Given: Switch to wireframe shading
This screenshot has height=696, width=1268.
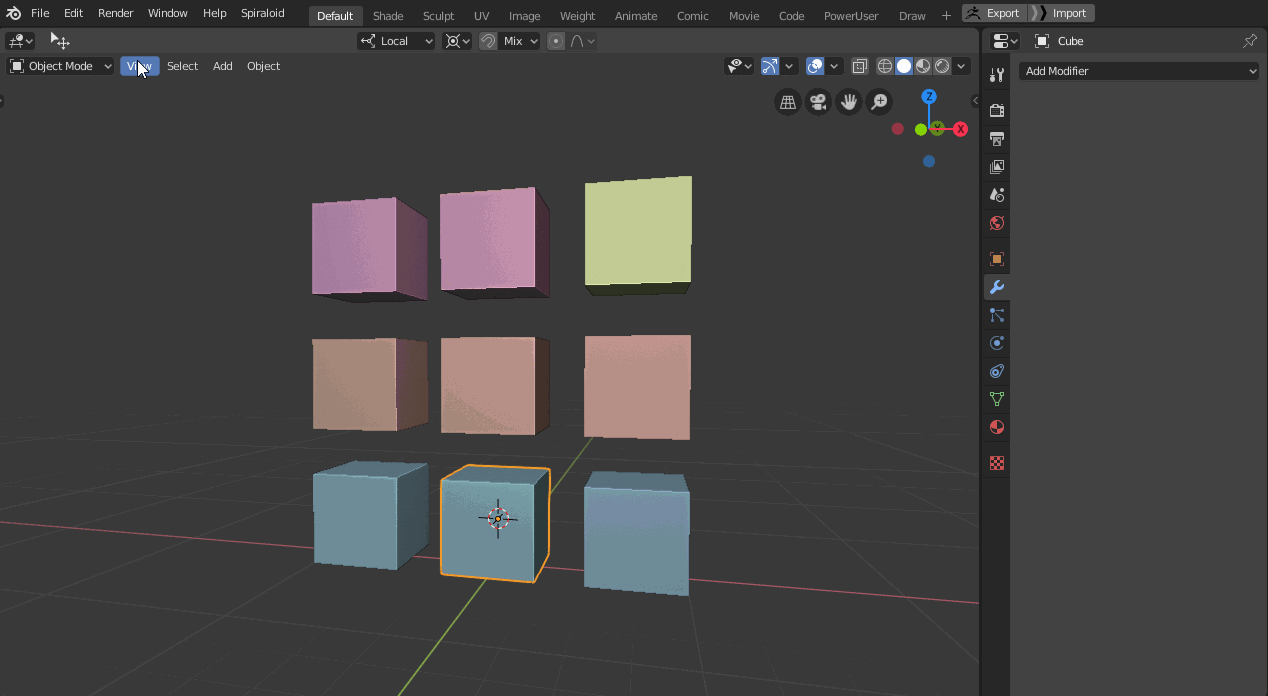Looking at the screenshot, I should (885, 66).
